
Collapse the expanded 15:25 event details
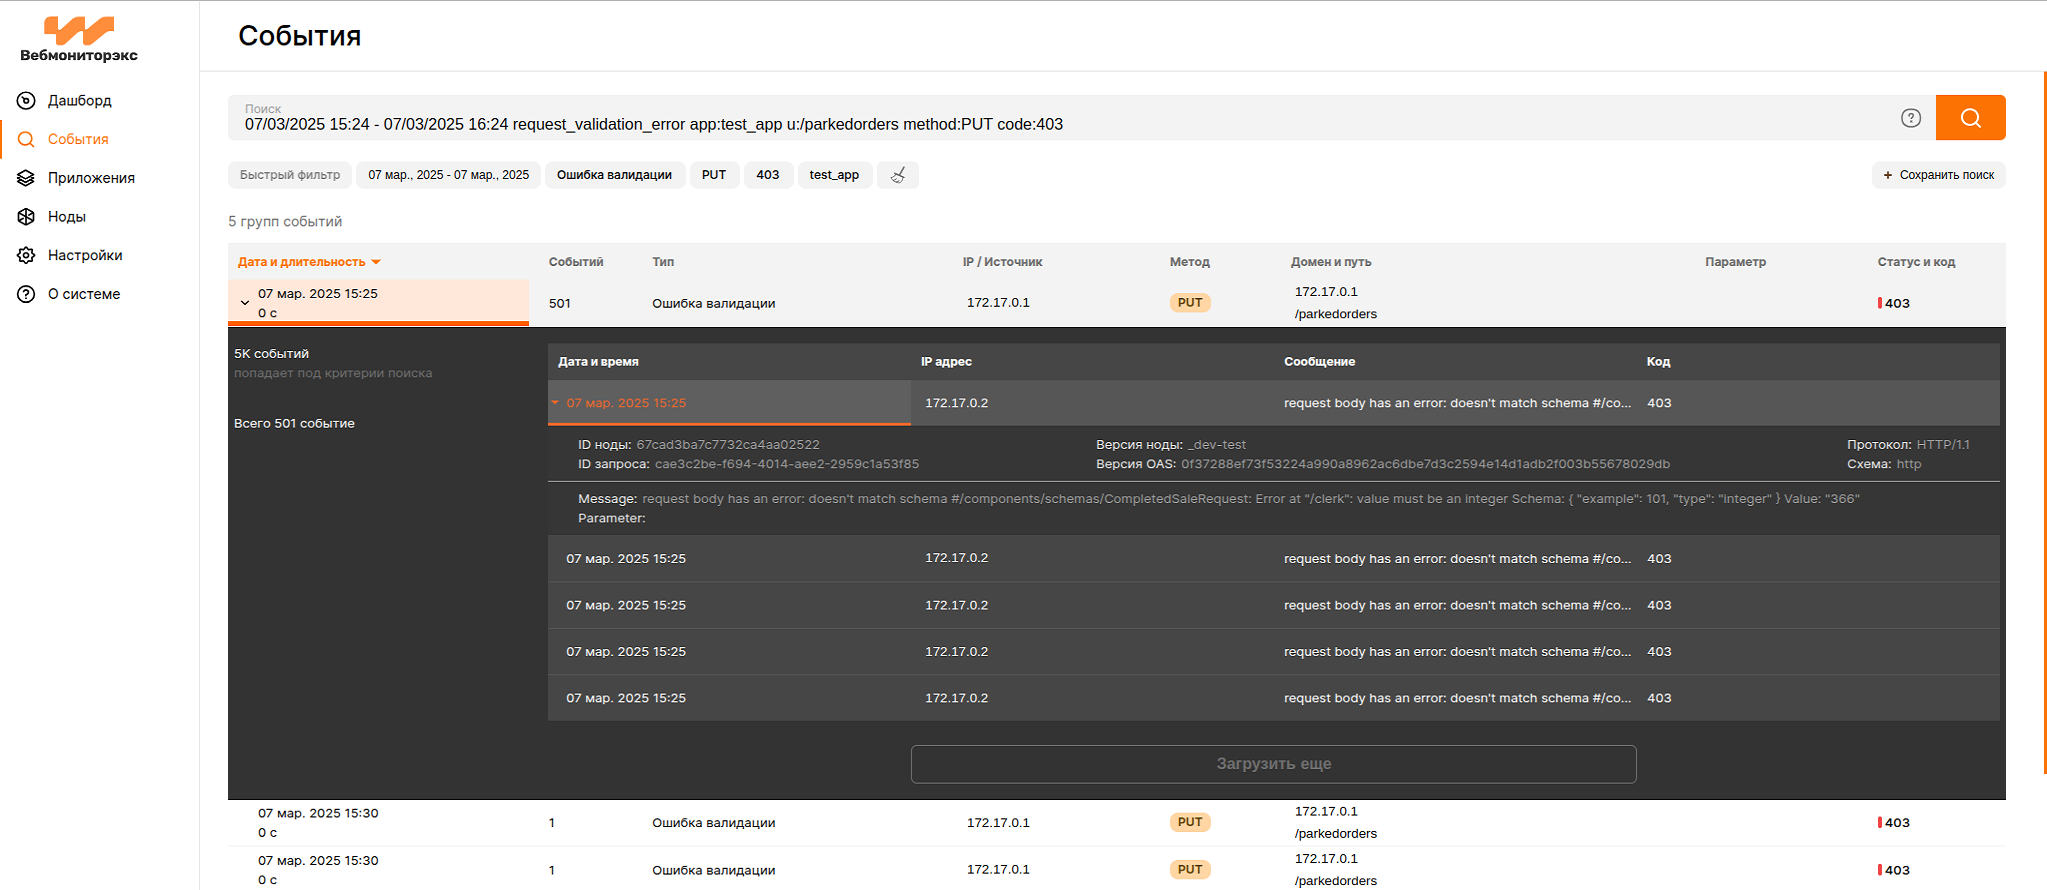(x=555, y=403)
